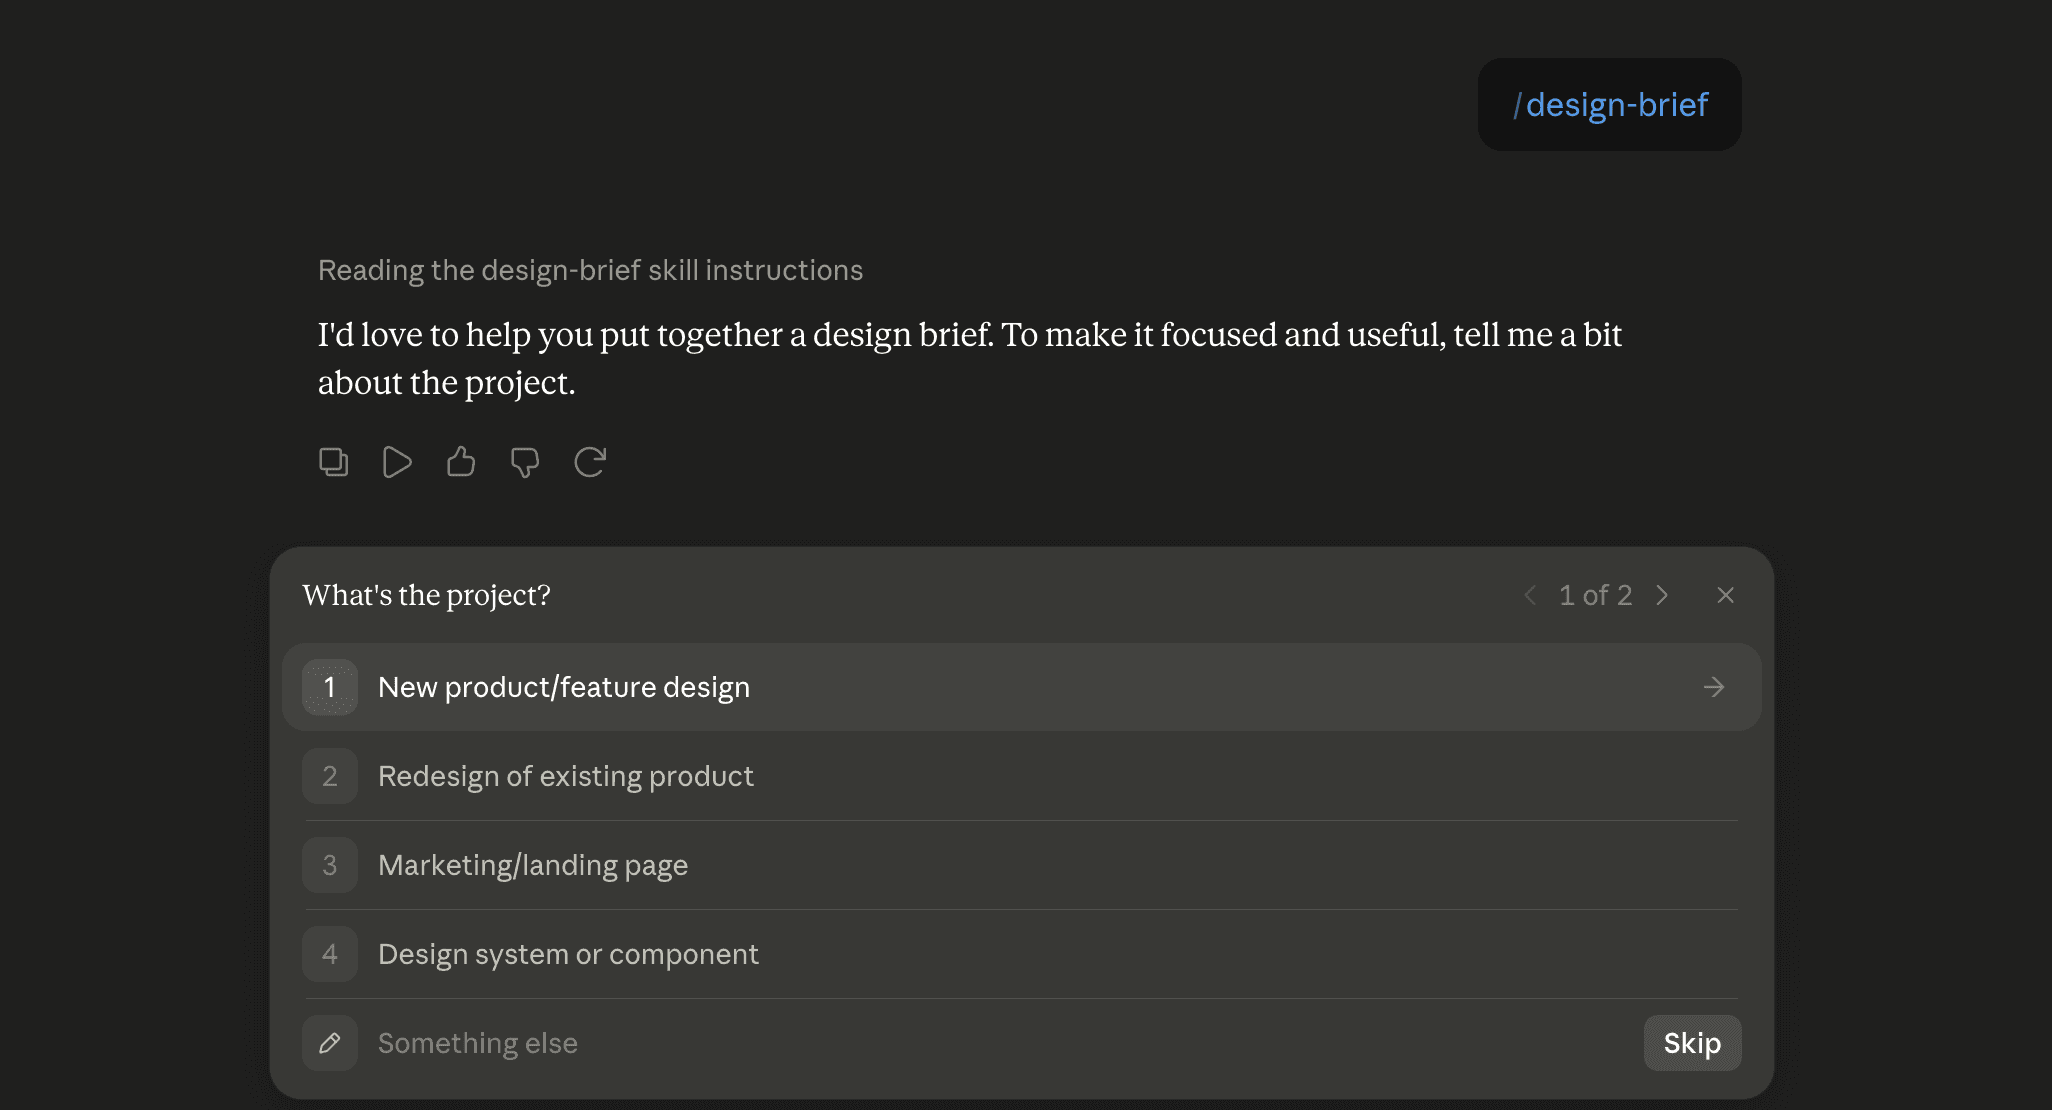Click the arrow on New product/feature row
2052x1110 pixels.
click(x=1714, y=687)
